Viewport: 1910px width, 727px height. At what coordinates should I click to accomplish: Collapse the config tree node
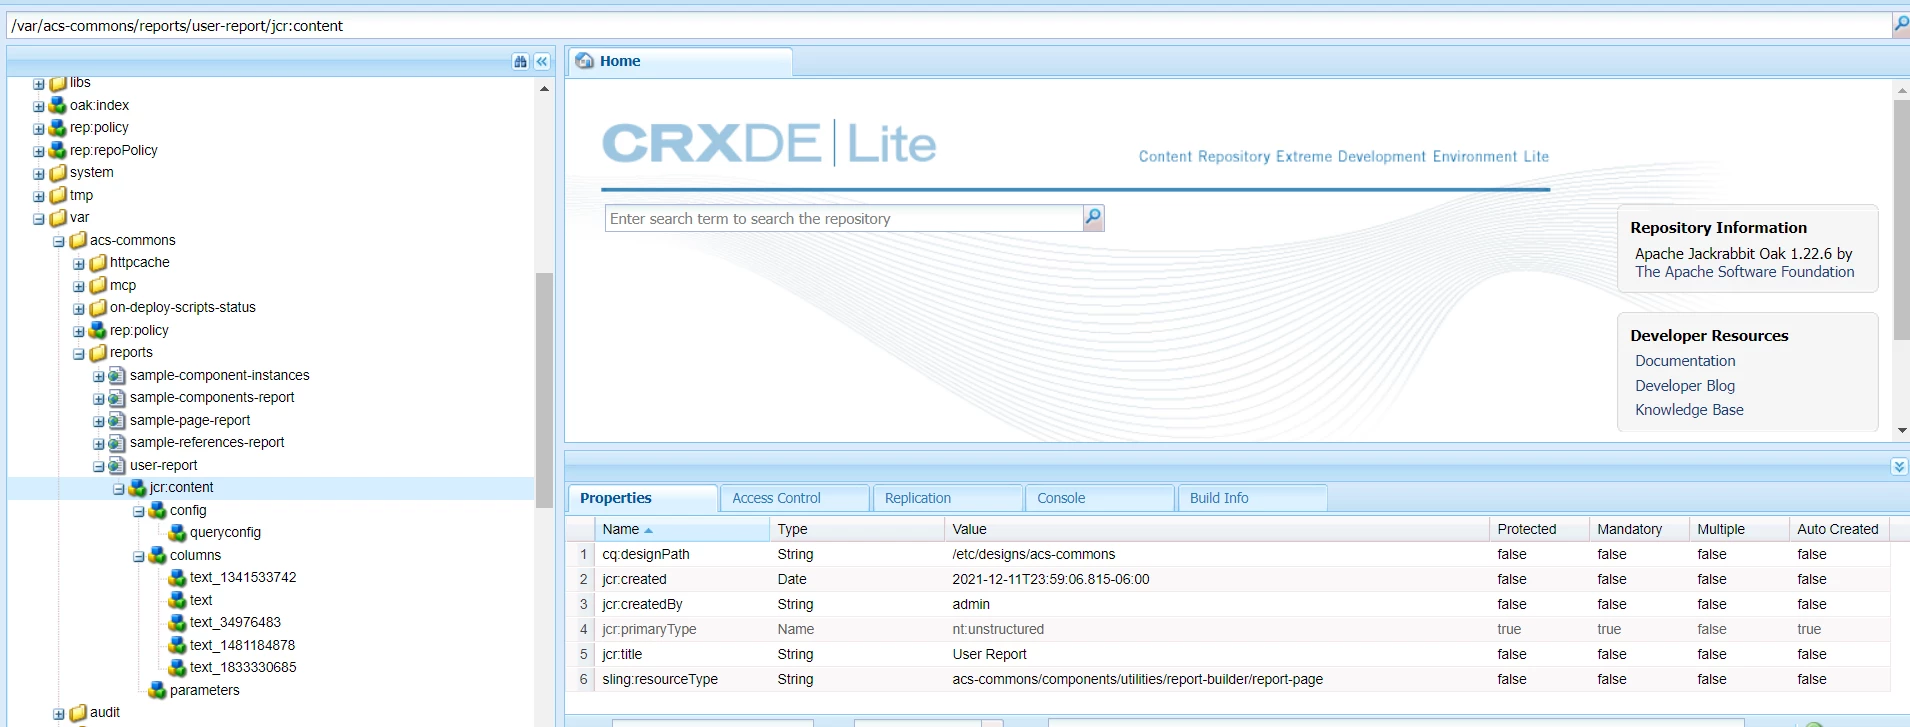tap(139, 511)
